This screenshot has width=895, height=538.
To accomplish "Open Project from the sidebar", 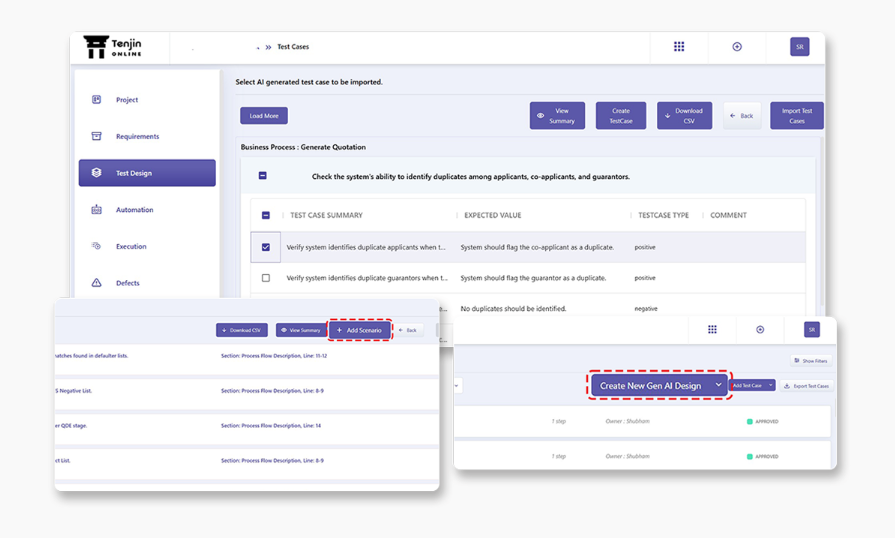I will (x=126, y=100).
